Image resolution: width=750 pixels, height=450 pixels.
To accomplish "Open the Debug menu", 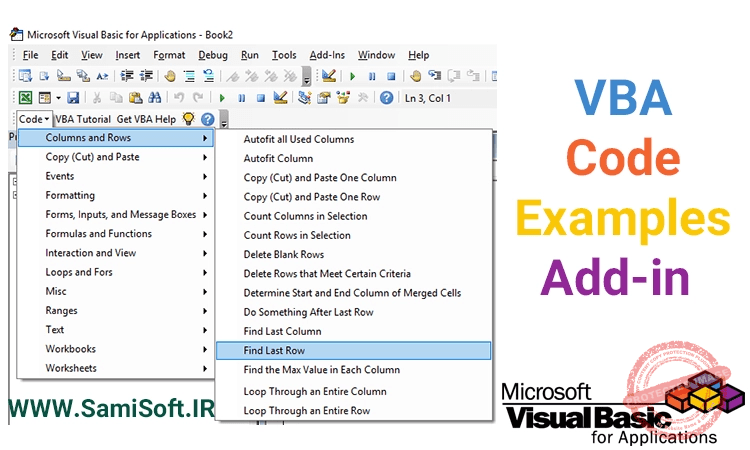I will point(213,55).
